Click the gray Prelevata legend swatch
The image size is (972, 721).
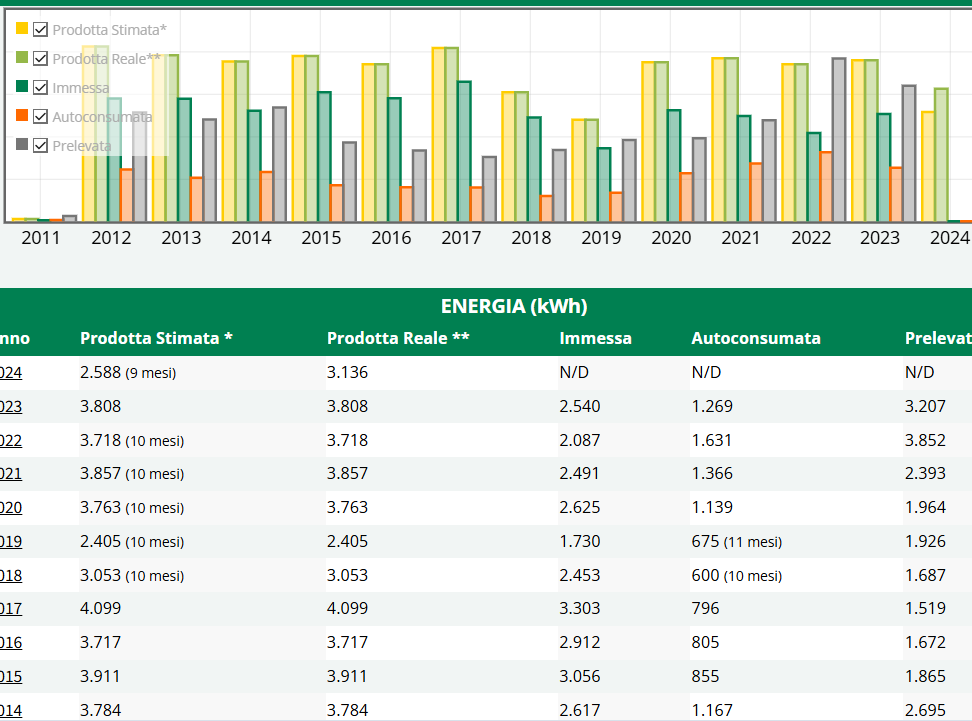point(22,146)
